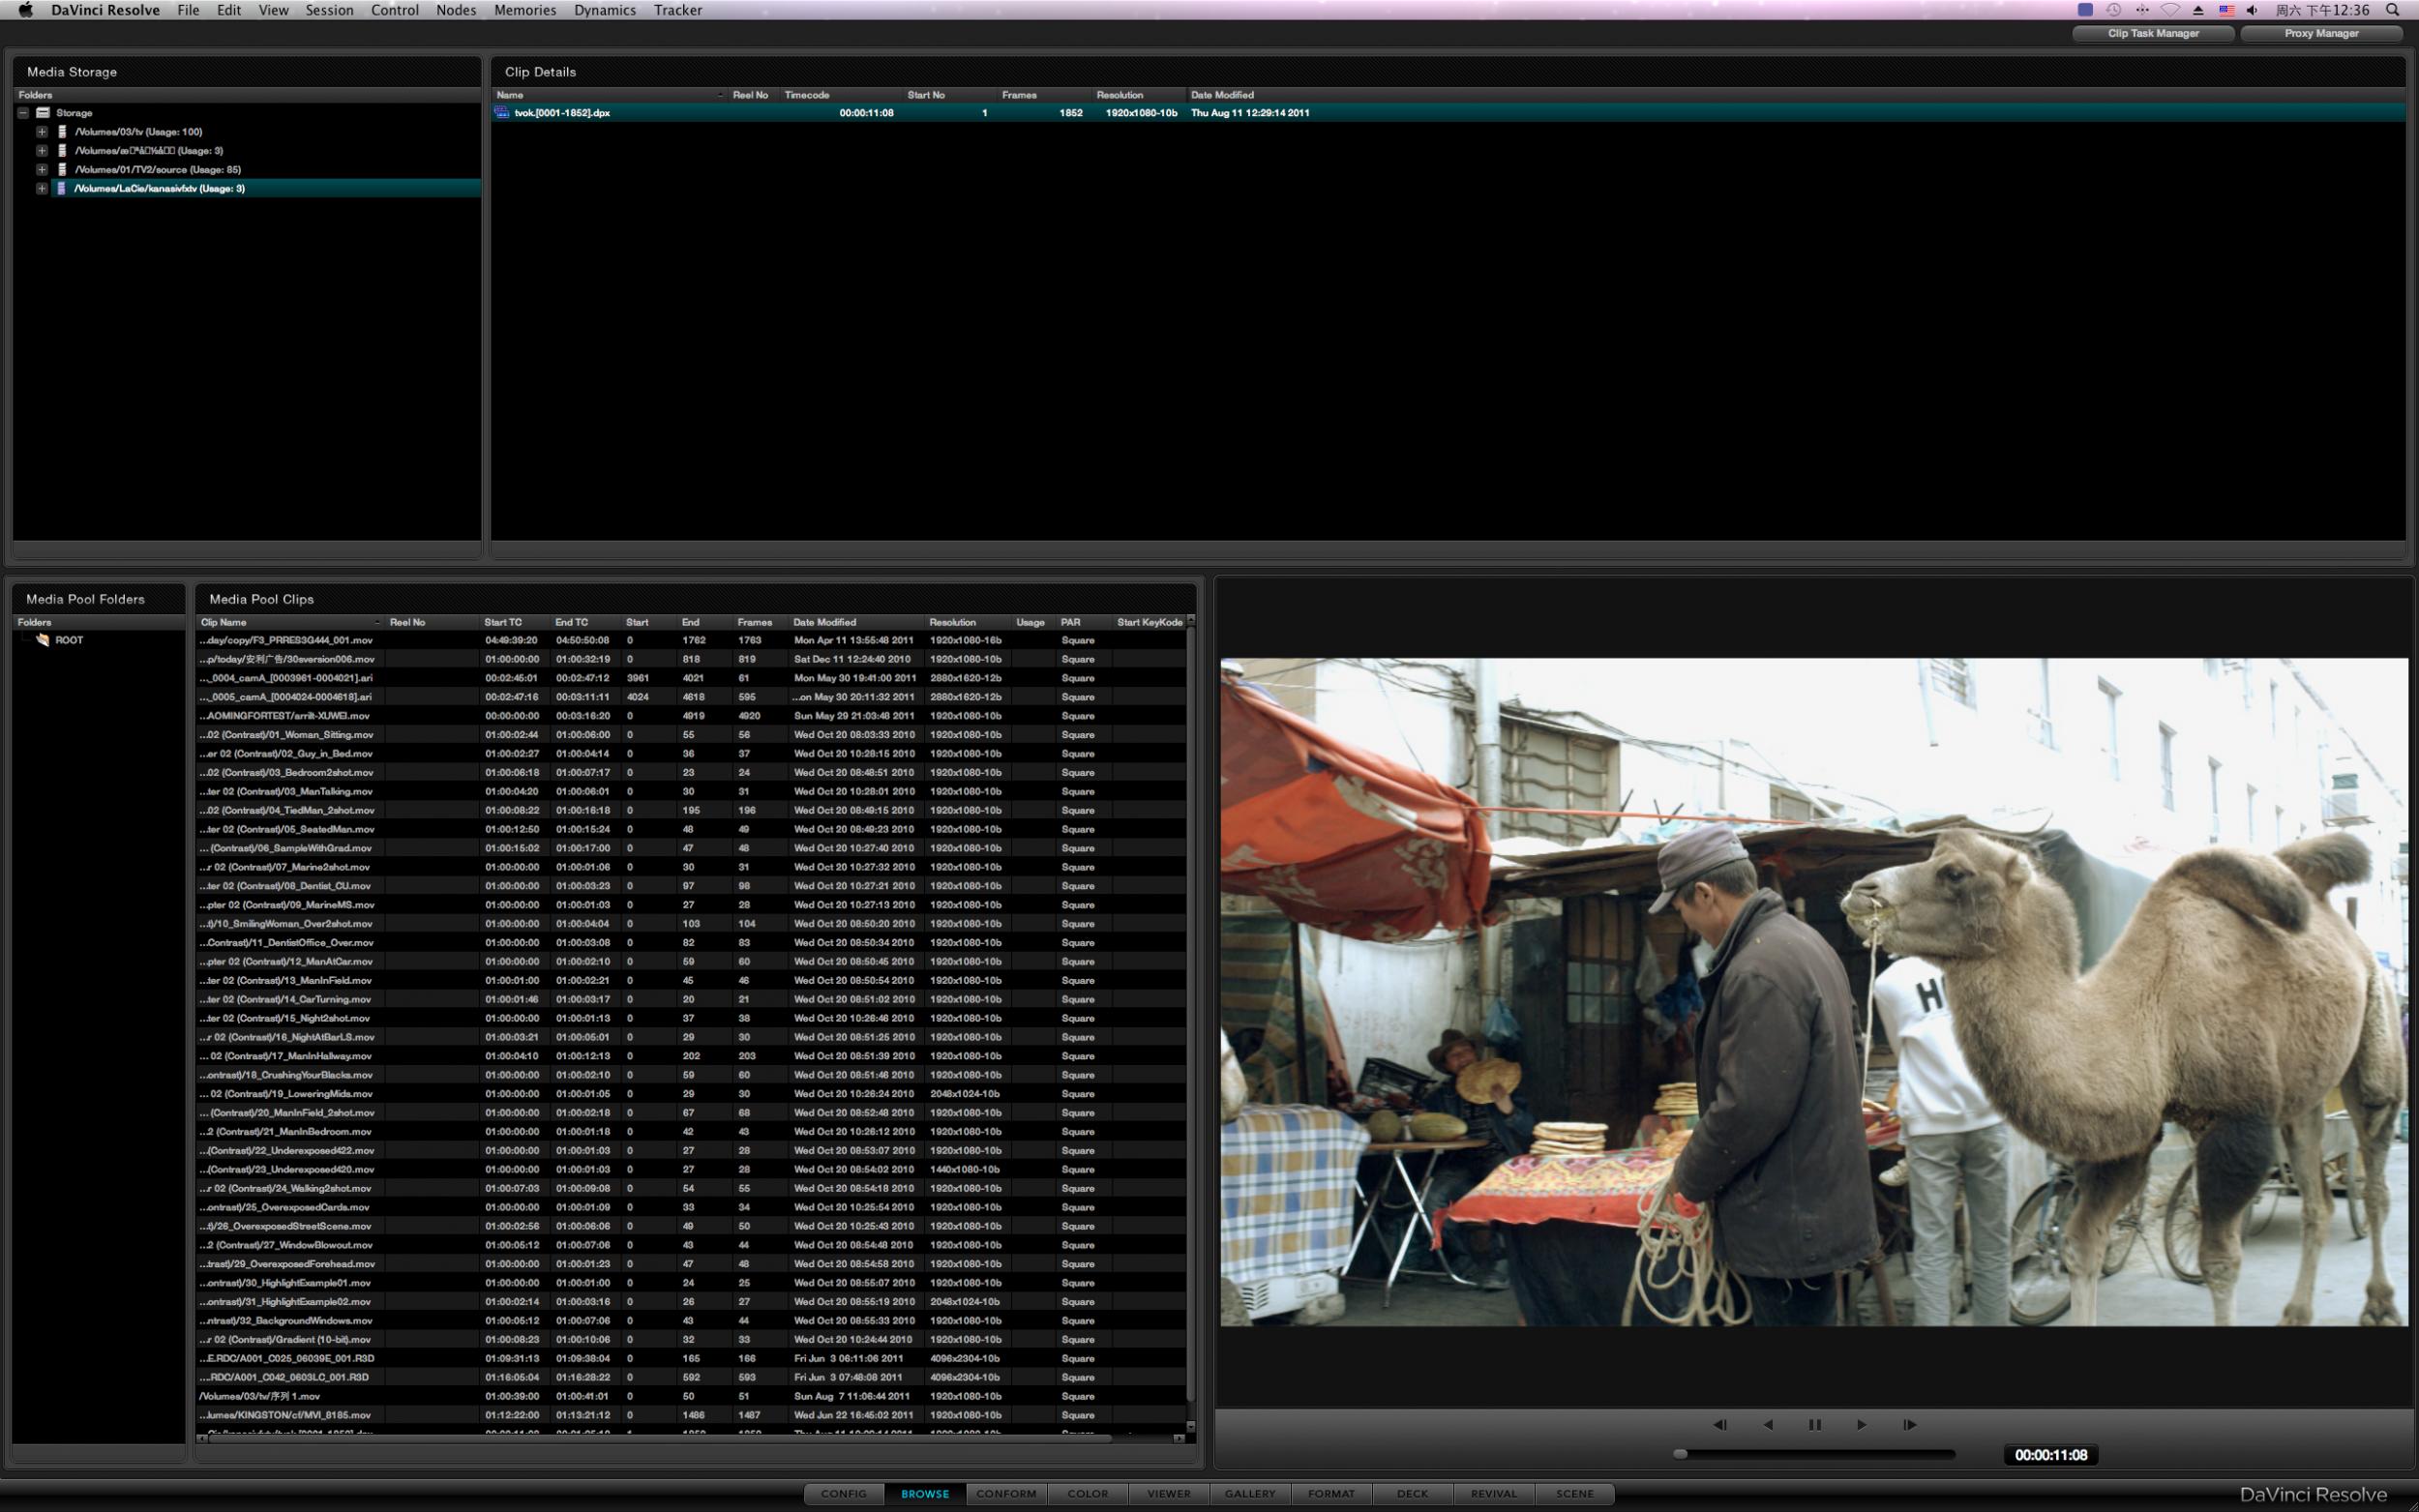The width and height of the screenshot is (2419, 1512).
Task: Open the Clip Task Manager
Action: coord(2153,33)
